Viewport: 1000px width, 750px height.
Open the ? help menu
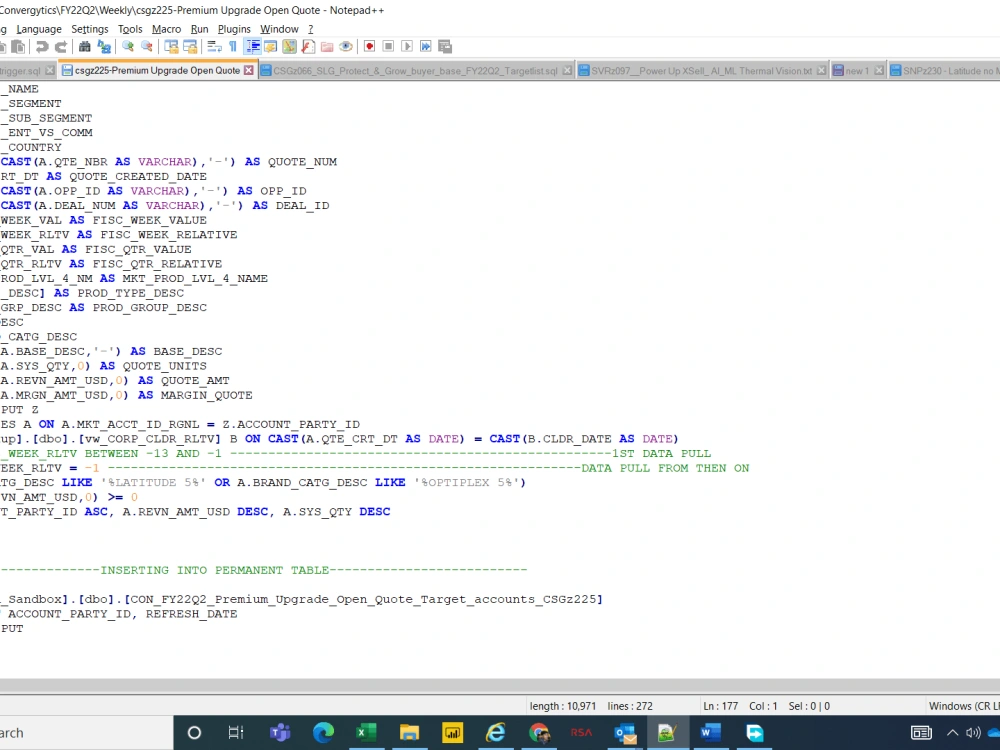(x=311, y=29)
